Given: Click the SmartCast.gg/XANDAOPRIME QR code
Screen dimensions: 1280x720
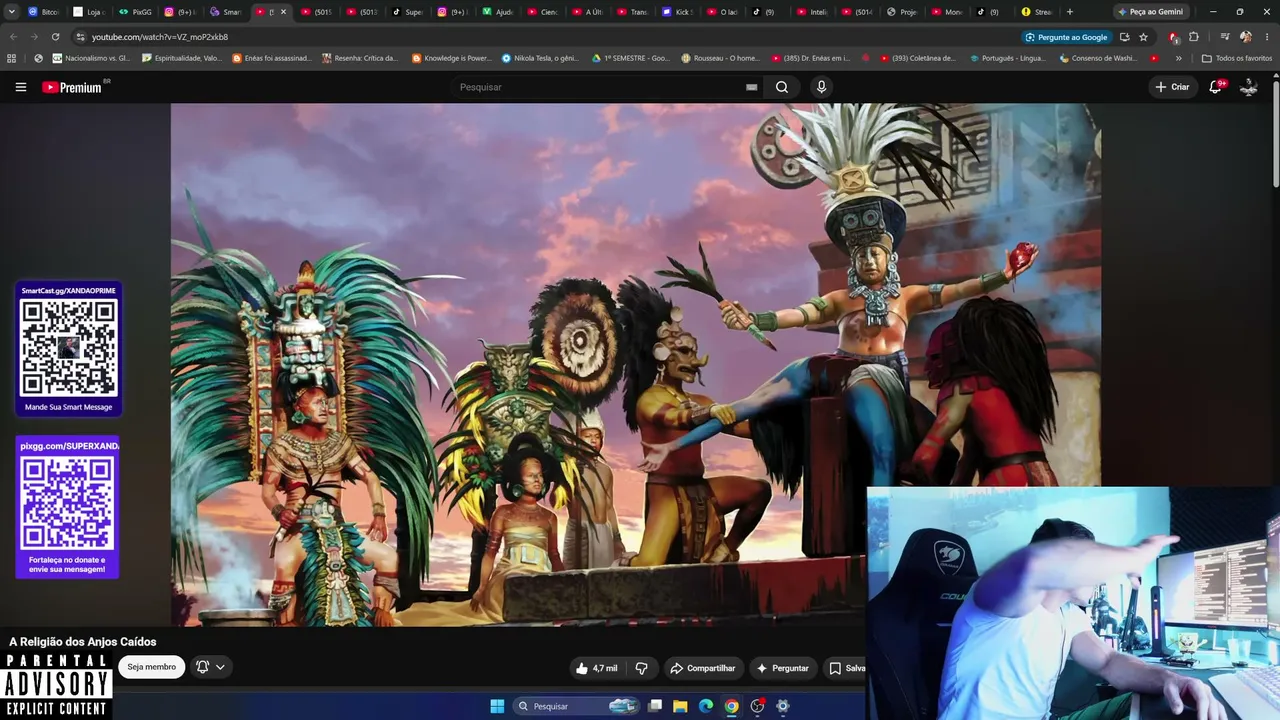Looking at the screenshot, I should 69,348.
